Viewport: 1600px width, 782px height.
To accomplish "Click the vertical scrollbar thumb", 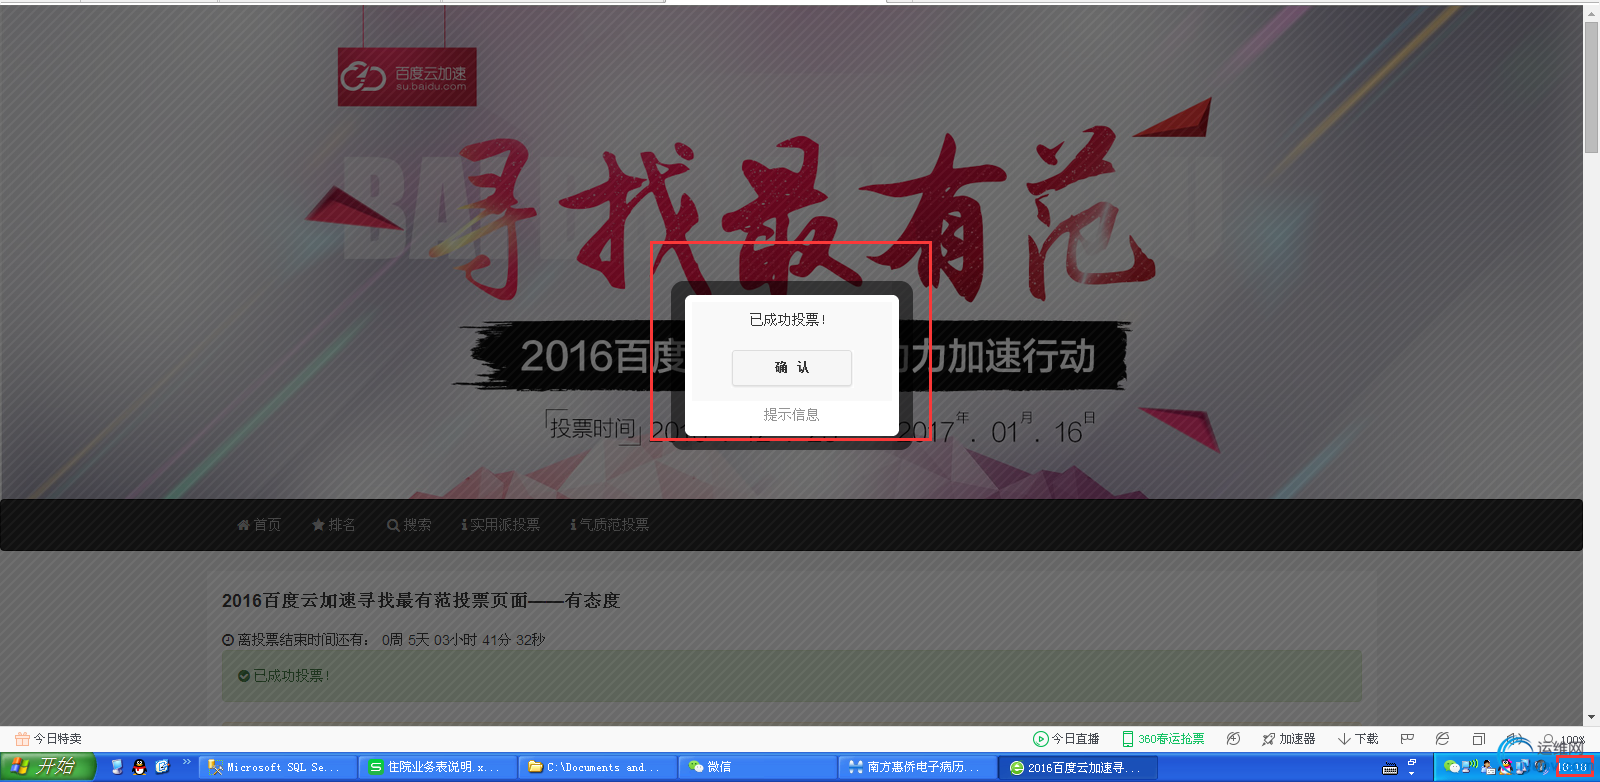I will coord(1591,87).
